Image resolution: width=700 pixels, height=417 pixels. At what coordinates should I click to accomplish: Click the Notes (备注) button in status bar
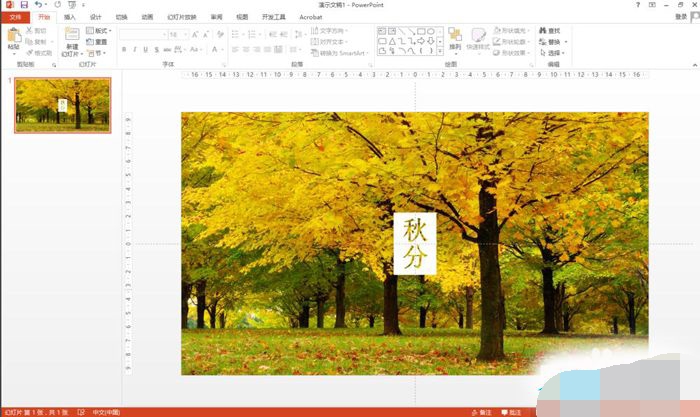click(482, 411)
